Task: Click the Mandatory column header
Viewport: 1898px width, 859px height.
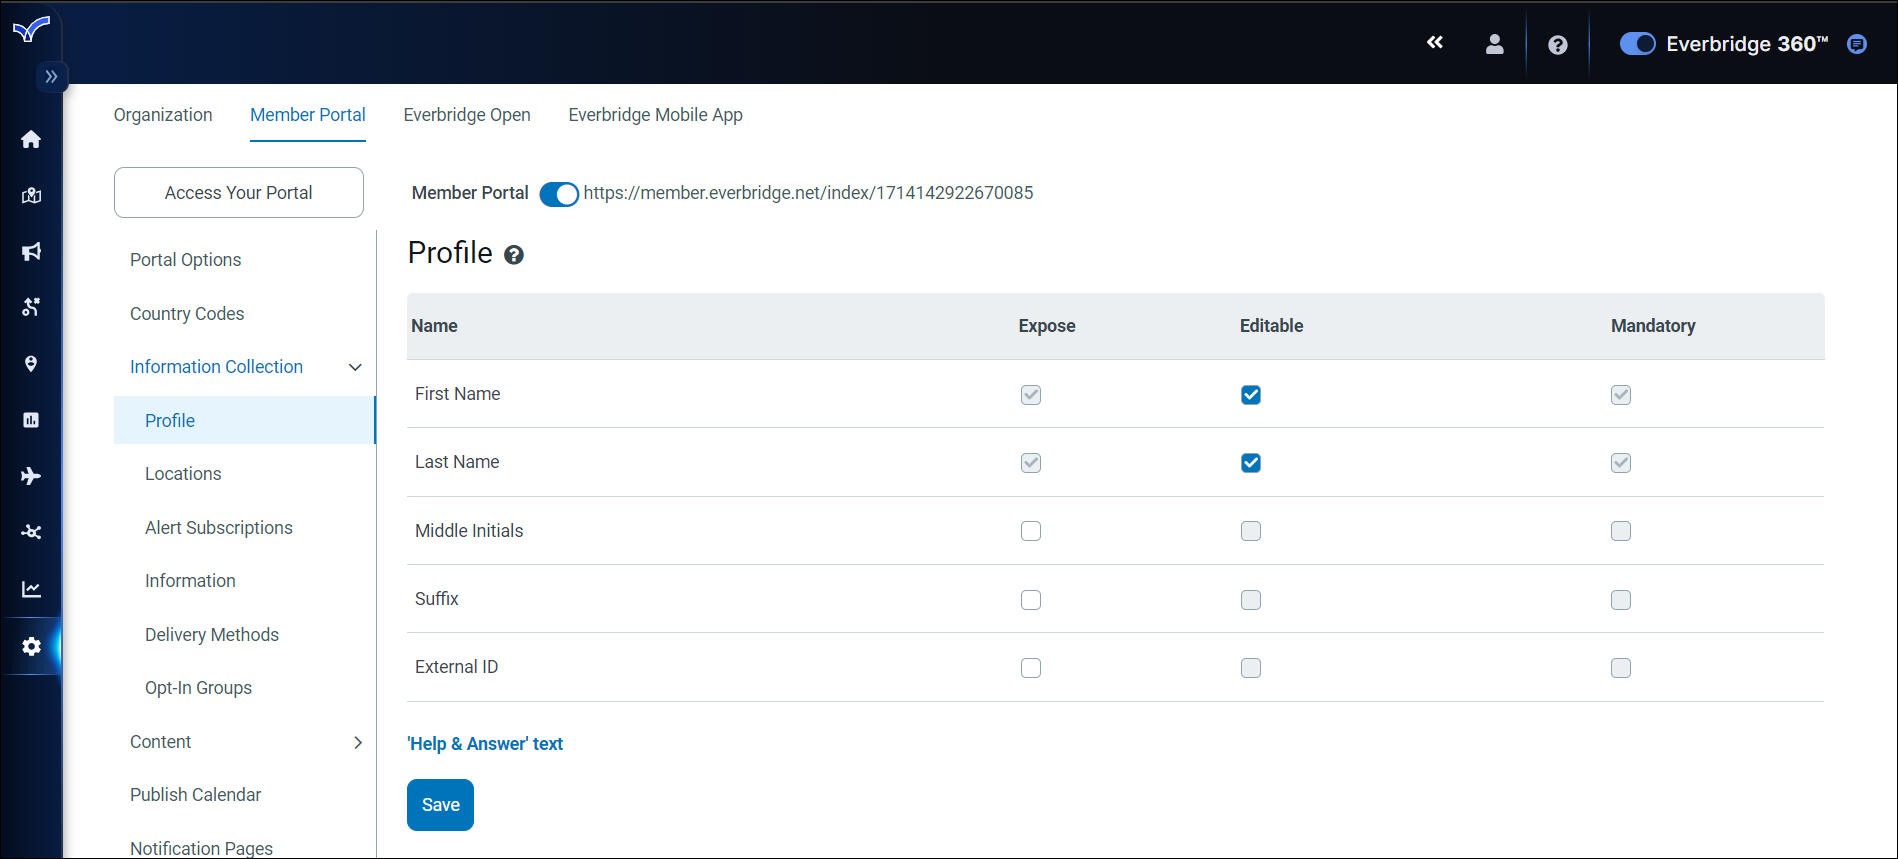Action: coord(1653,326)
